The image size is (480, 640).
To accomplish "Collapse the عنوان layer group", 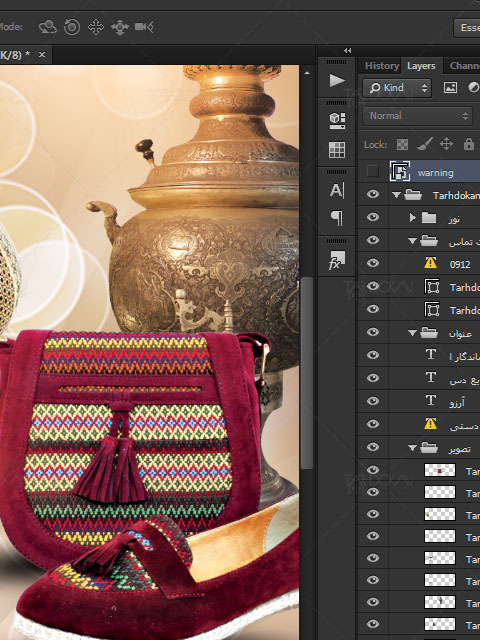I will [412, 333].
